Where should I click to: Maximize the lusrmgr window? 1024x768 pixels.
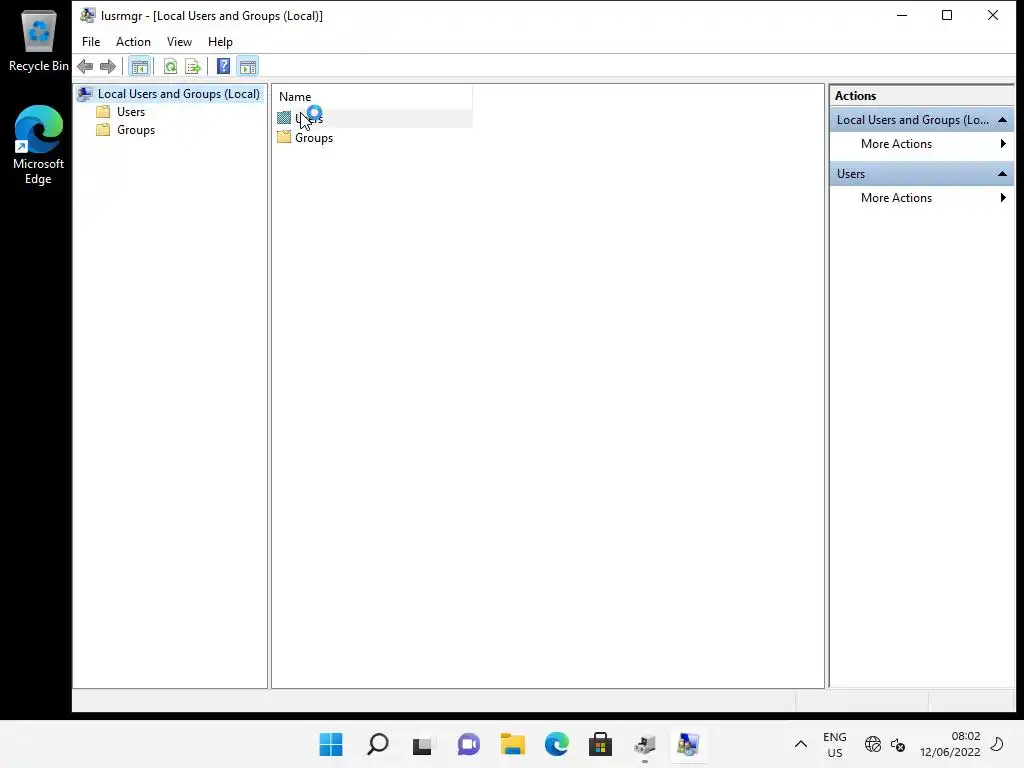[x=947, y=15]
